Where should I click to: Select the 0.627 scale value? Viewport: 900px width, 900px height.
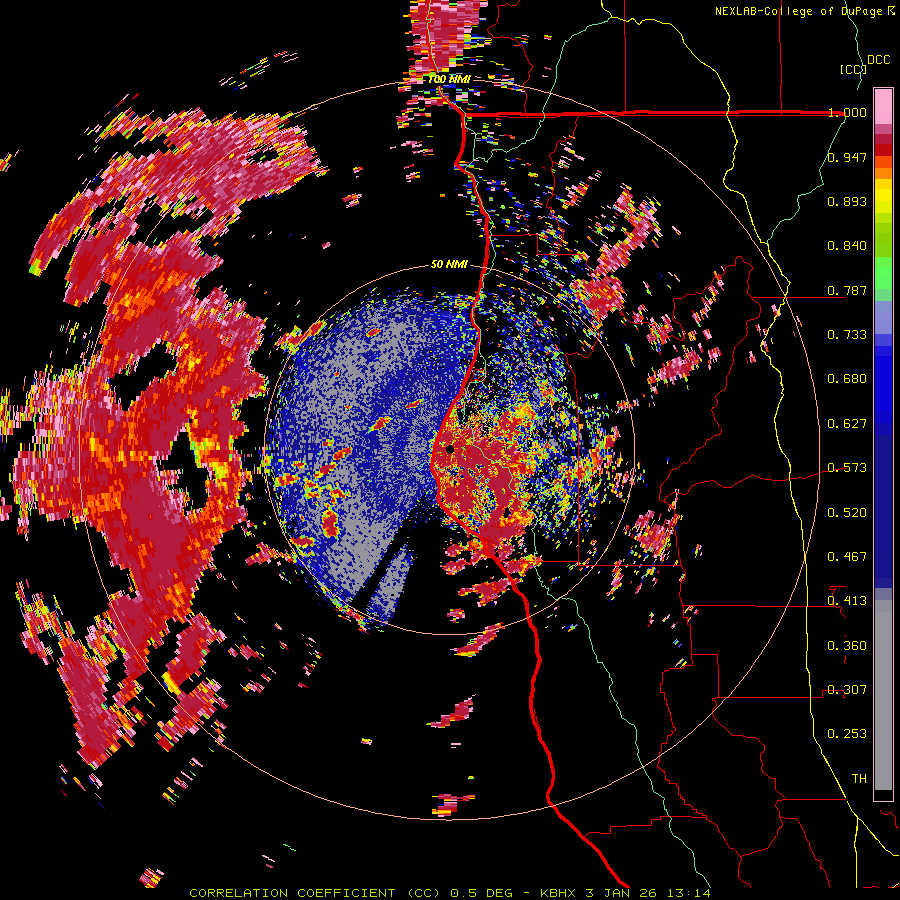pos(847,423)
